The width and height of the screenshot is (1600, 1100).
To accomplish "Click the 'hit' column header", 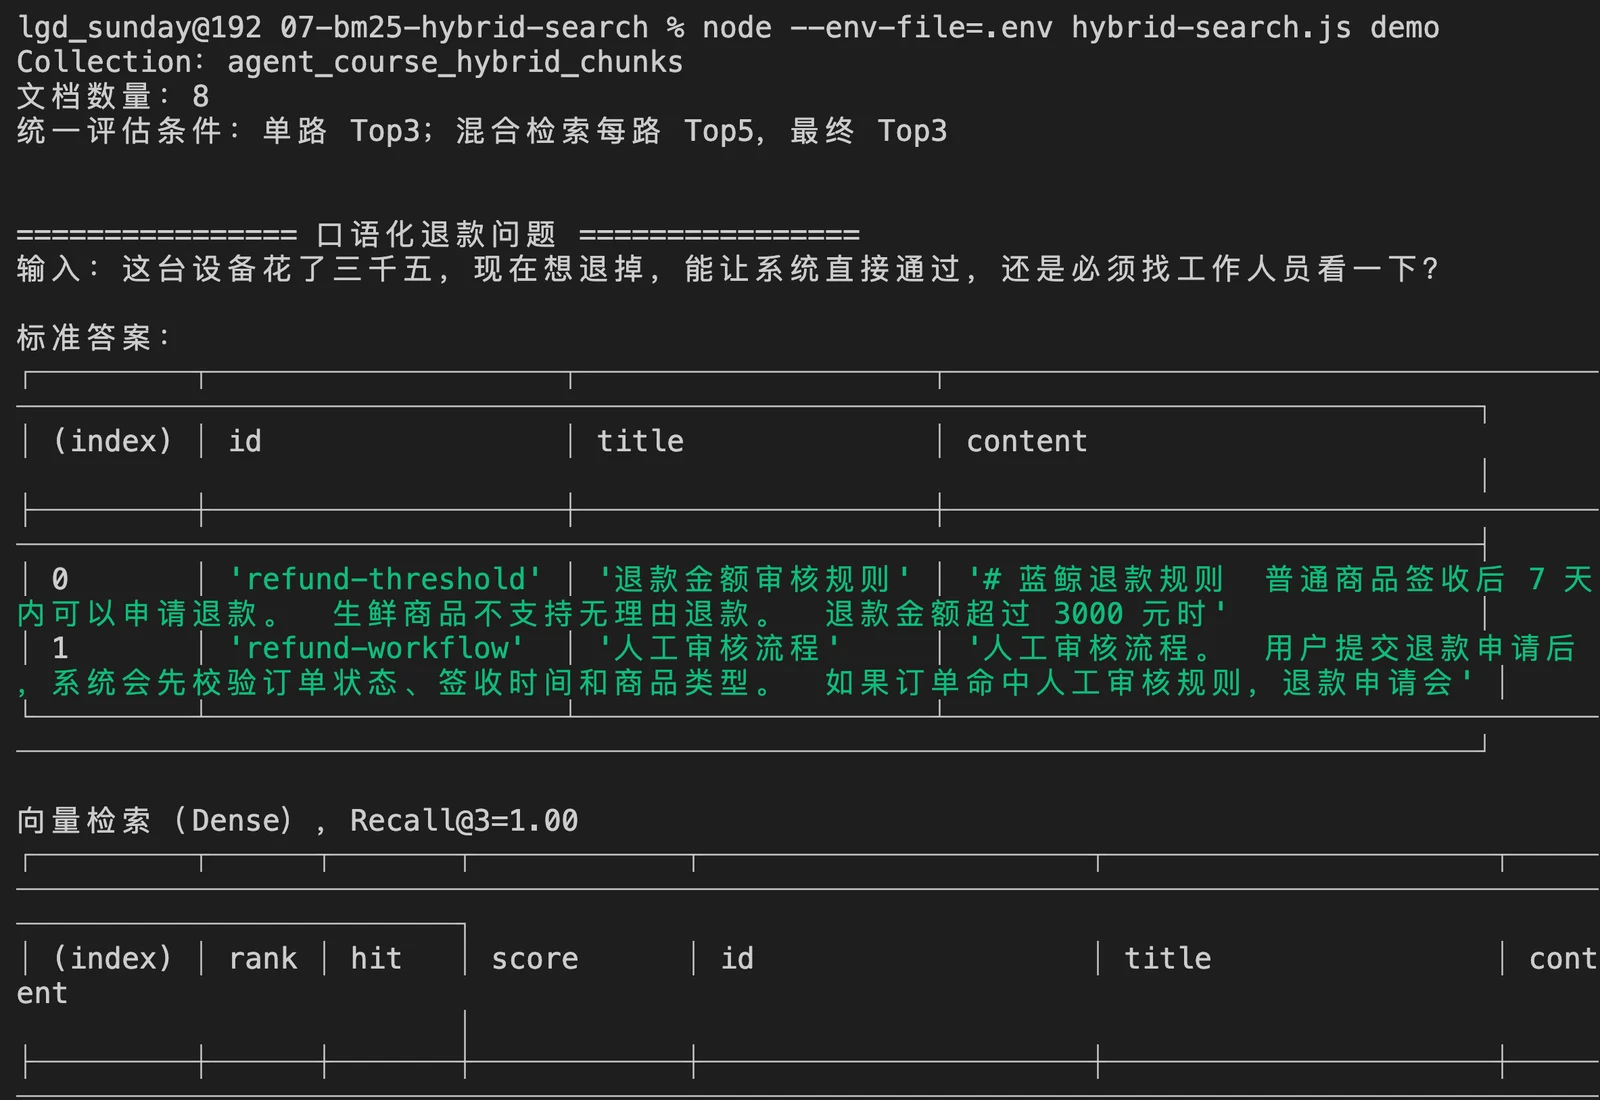I will [x=376, y=959].
